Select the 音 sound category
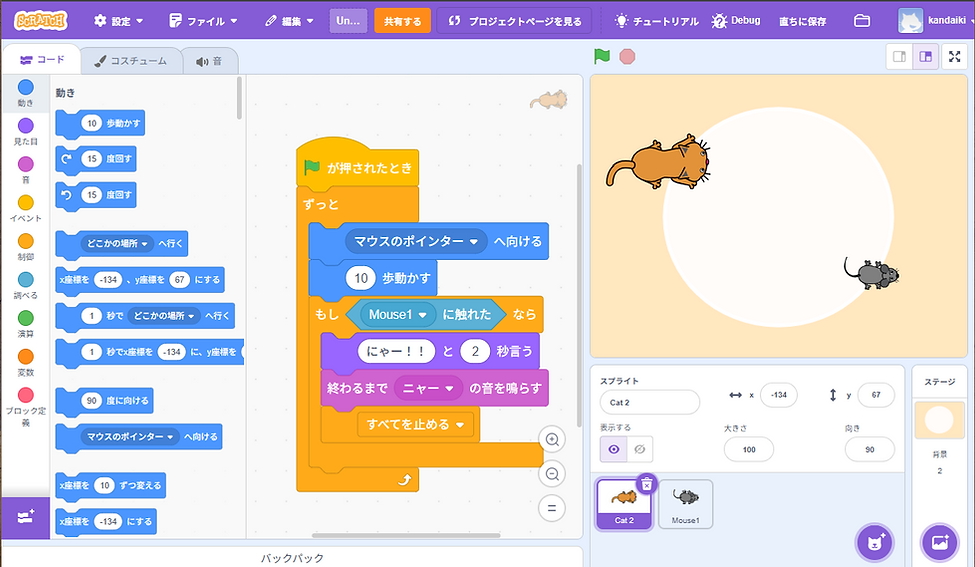This screenshot has width=975, height=567. 25,170
